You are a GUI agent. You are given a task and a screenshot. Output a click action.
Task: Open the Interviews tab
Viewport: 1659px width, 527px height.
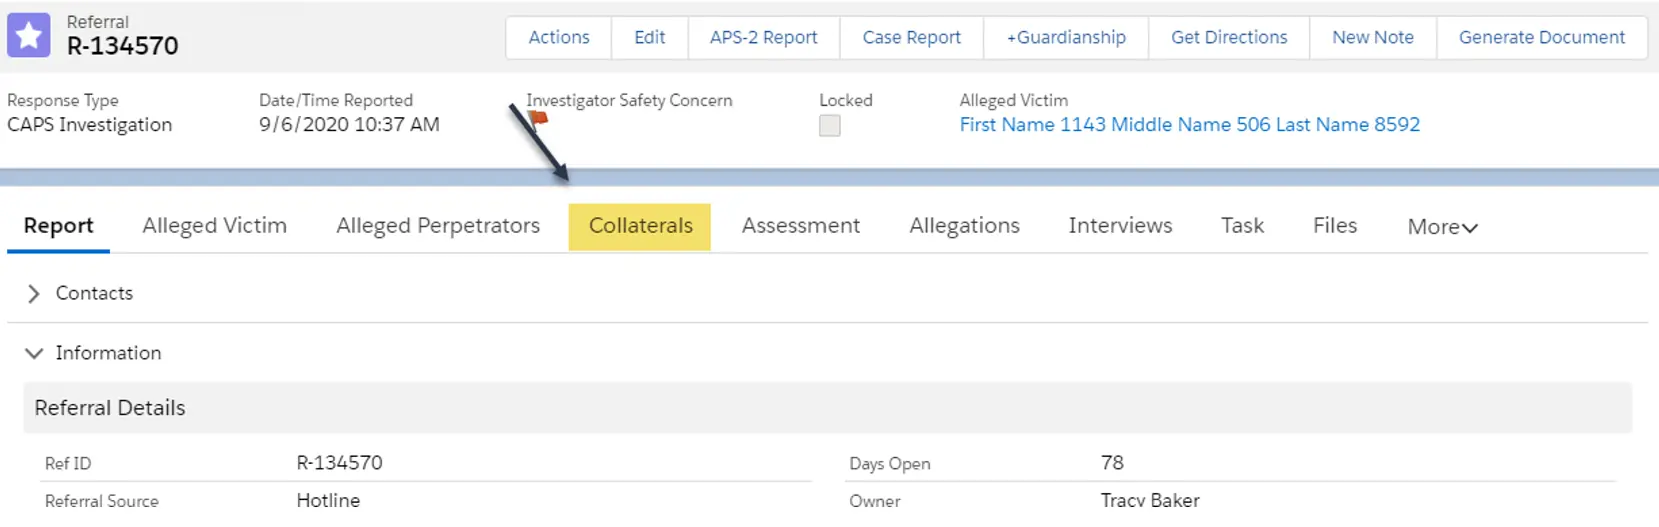[x=1121, y=226]
